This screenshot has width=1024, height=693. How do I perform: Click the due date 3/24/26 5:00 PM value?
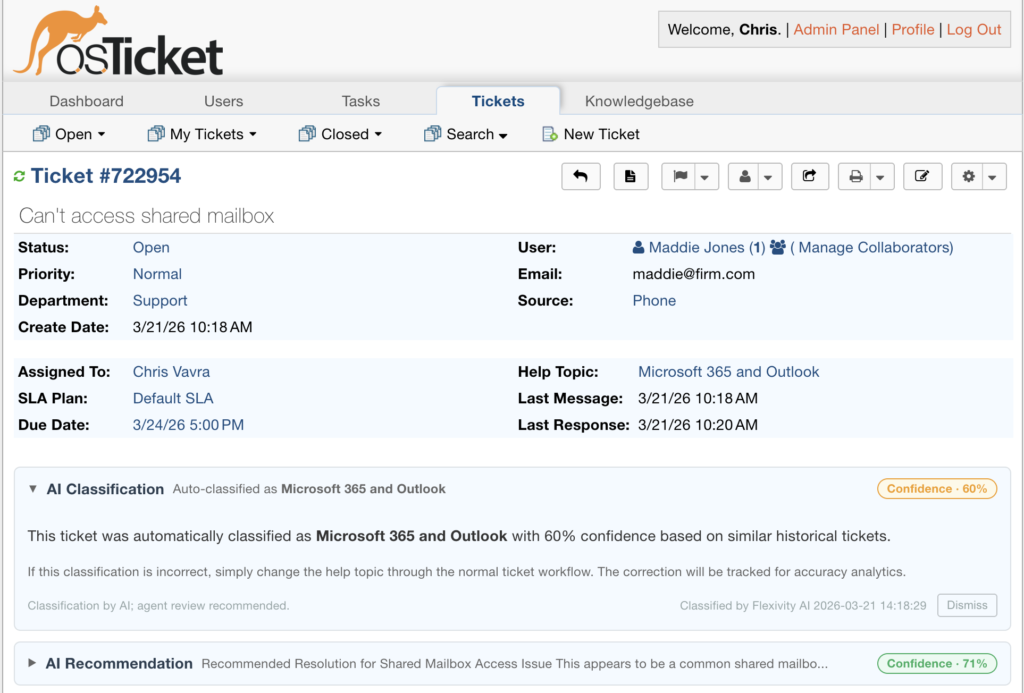188,425
